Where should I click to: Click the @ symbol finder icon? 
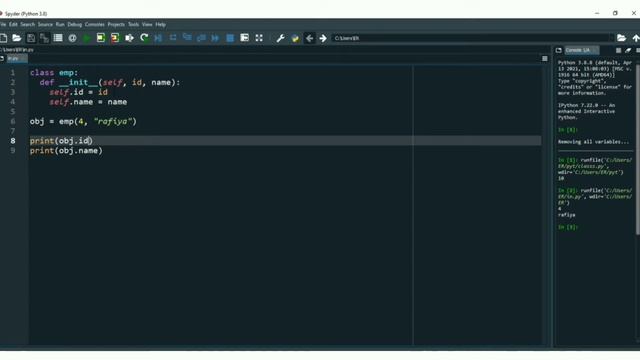point(72,38)
